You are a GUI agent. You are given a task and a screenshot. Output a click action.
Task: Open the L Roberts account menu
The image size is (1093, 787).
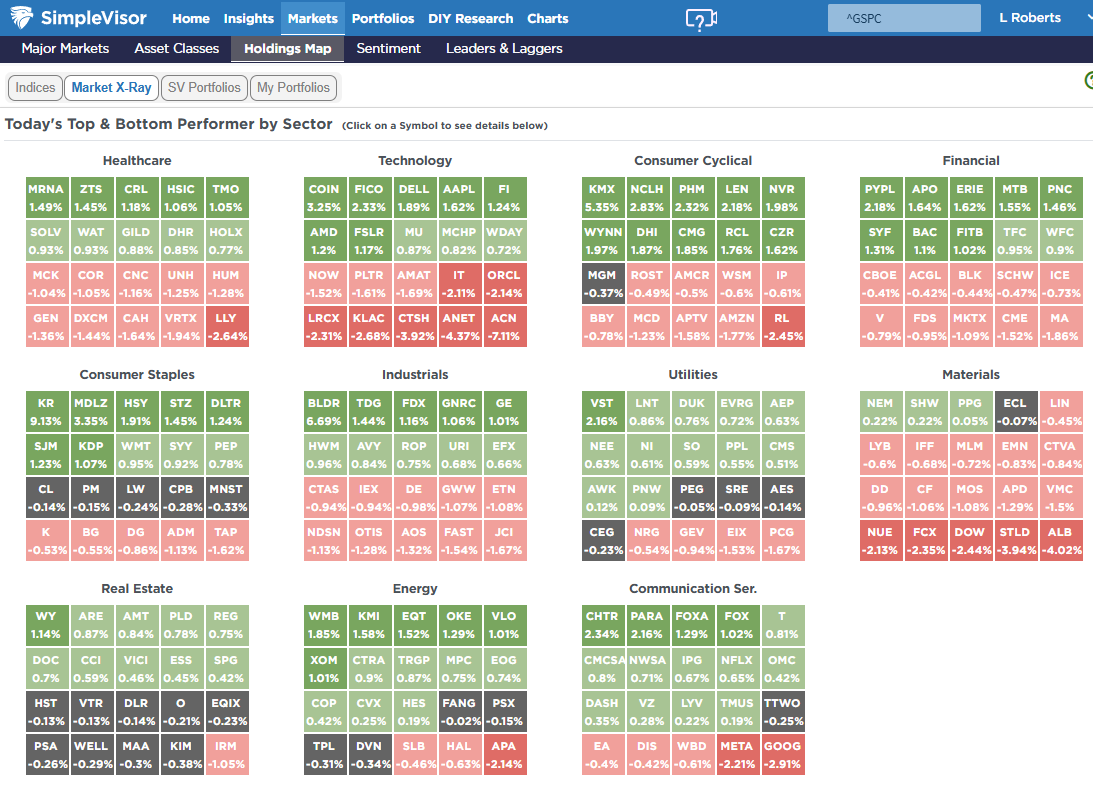[1030, 18]
